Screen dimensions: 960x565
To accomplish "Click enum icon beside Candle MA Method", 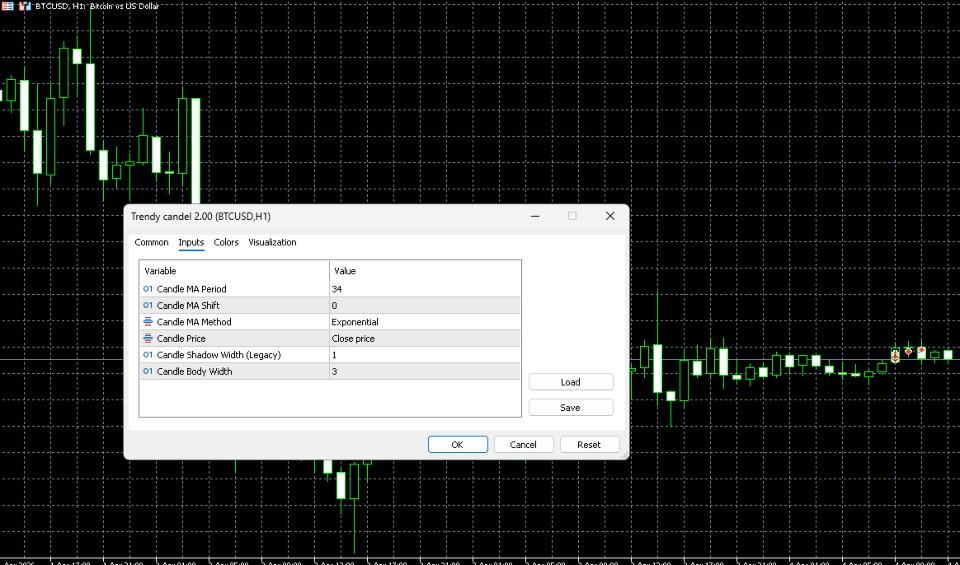I will coord(148,322).
